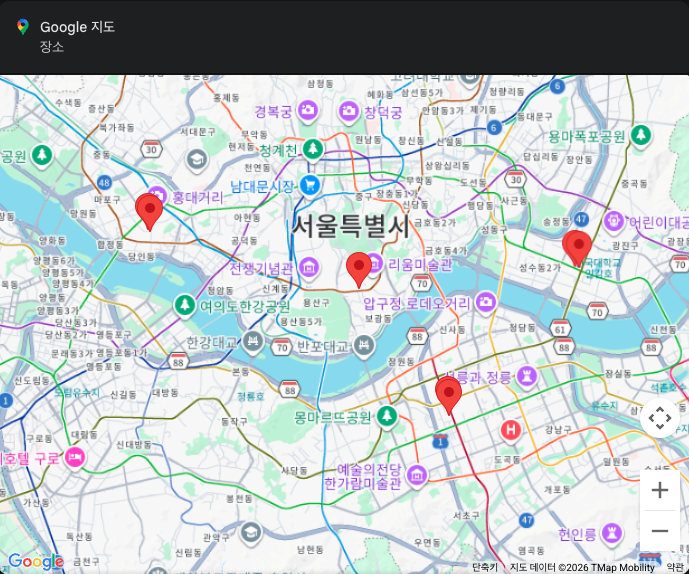Click the pink hotel pin near 구로
This screenshot has width=689, height=574.
point(76,457)
